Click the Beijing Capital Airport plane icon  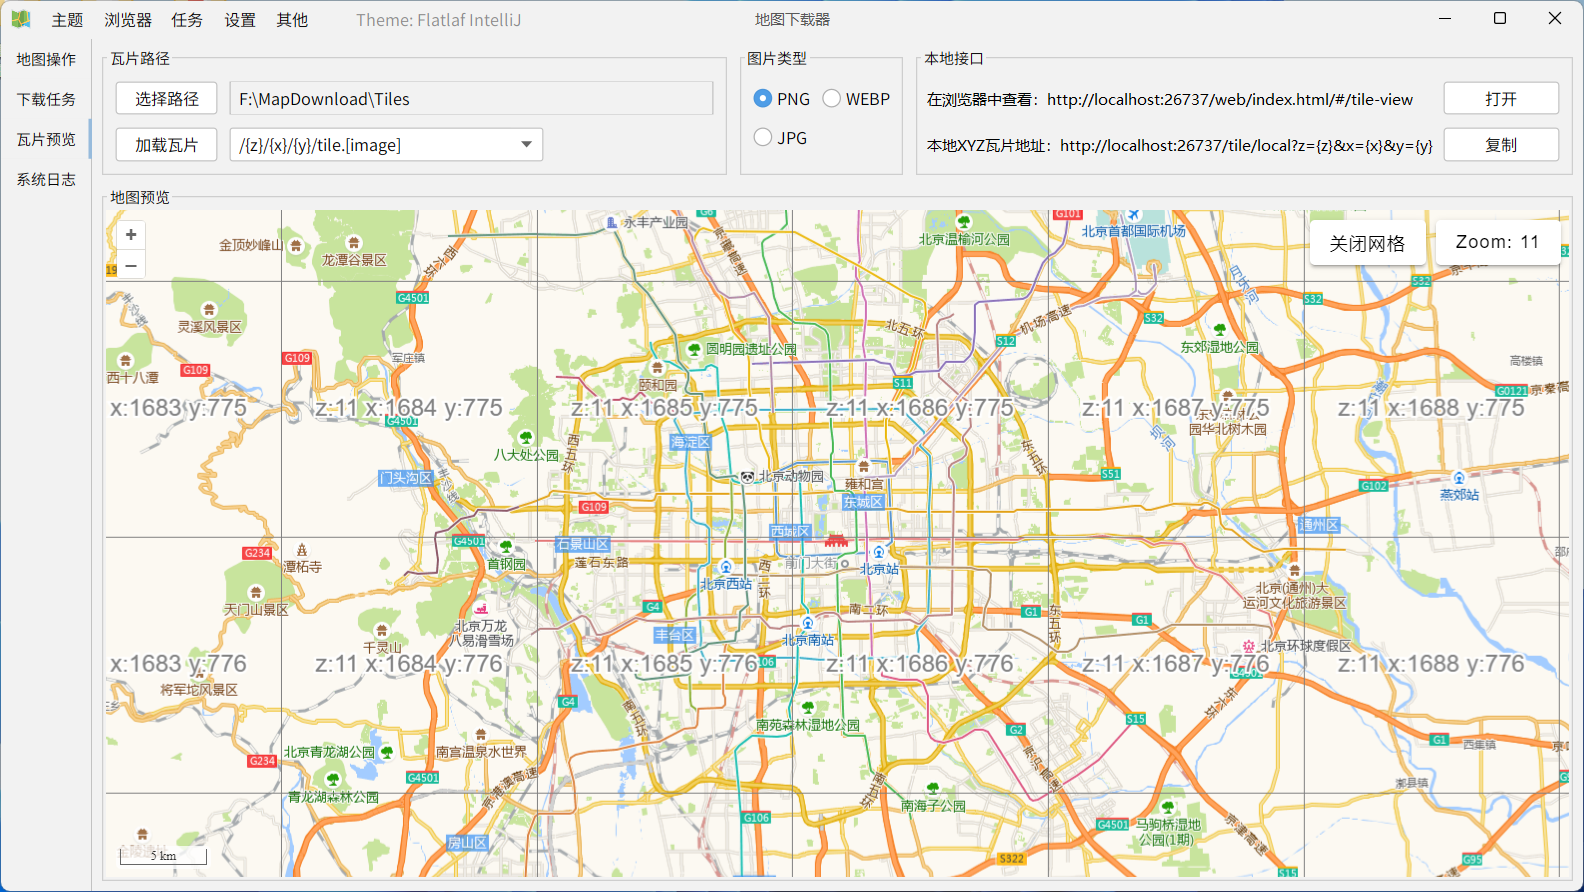(x=1133, y=215)
